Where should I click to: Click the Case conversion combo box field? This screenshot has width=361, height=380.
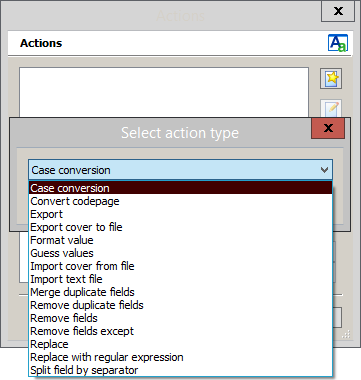(x=180, y=170)
